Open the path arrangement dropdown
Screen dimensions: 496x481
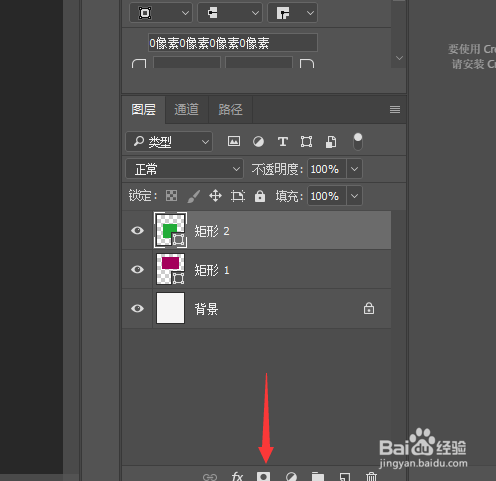point(292,13)
